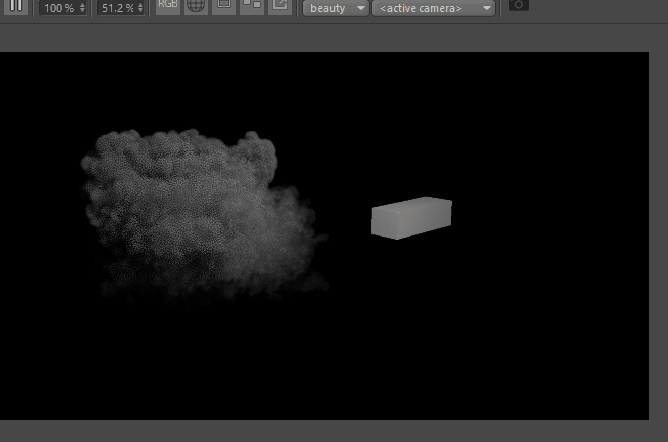Open the beauty AOV dropdown
Screen dimensions: 668x442
336,8
